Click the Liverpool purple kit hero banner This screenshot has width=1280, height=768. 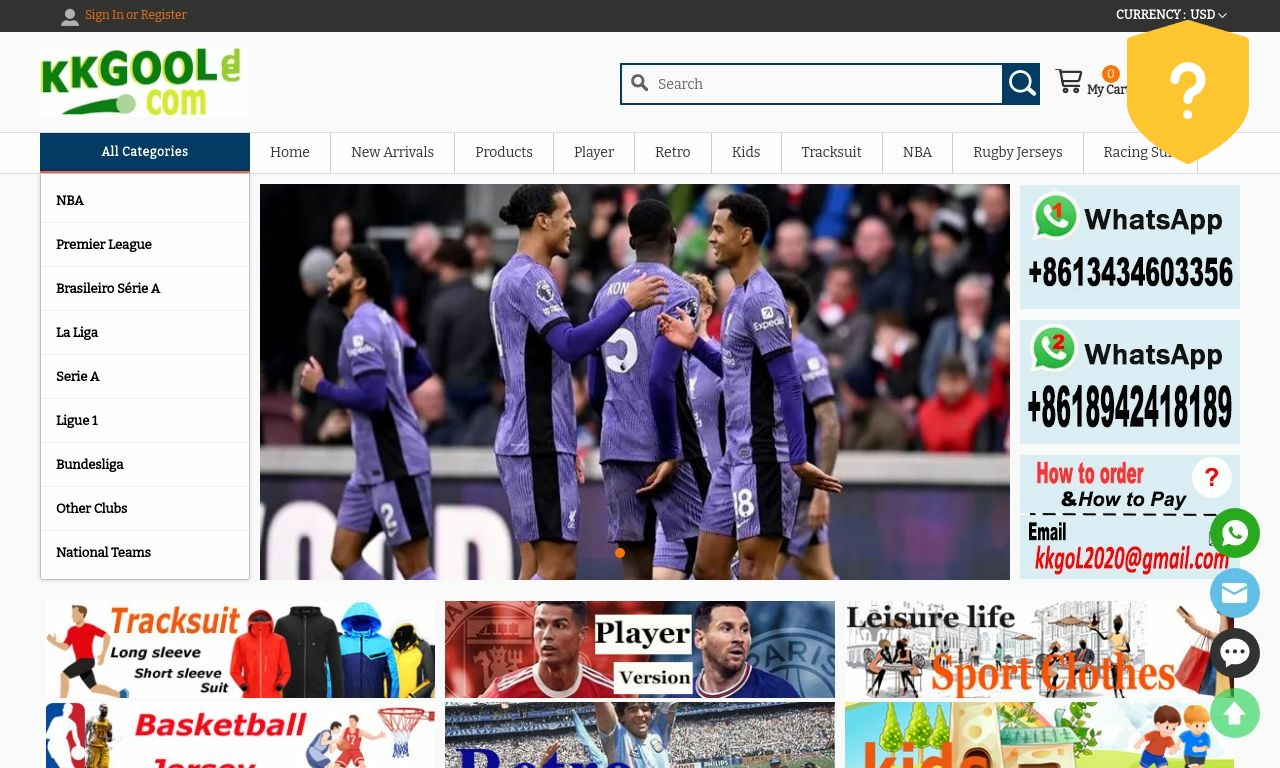[635, 382]
